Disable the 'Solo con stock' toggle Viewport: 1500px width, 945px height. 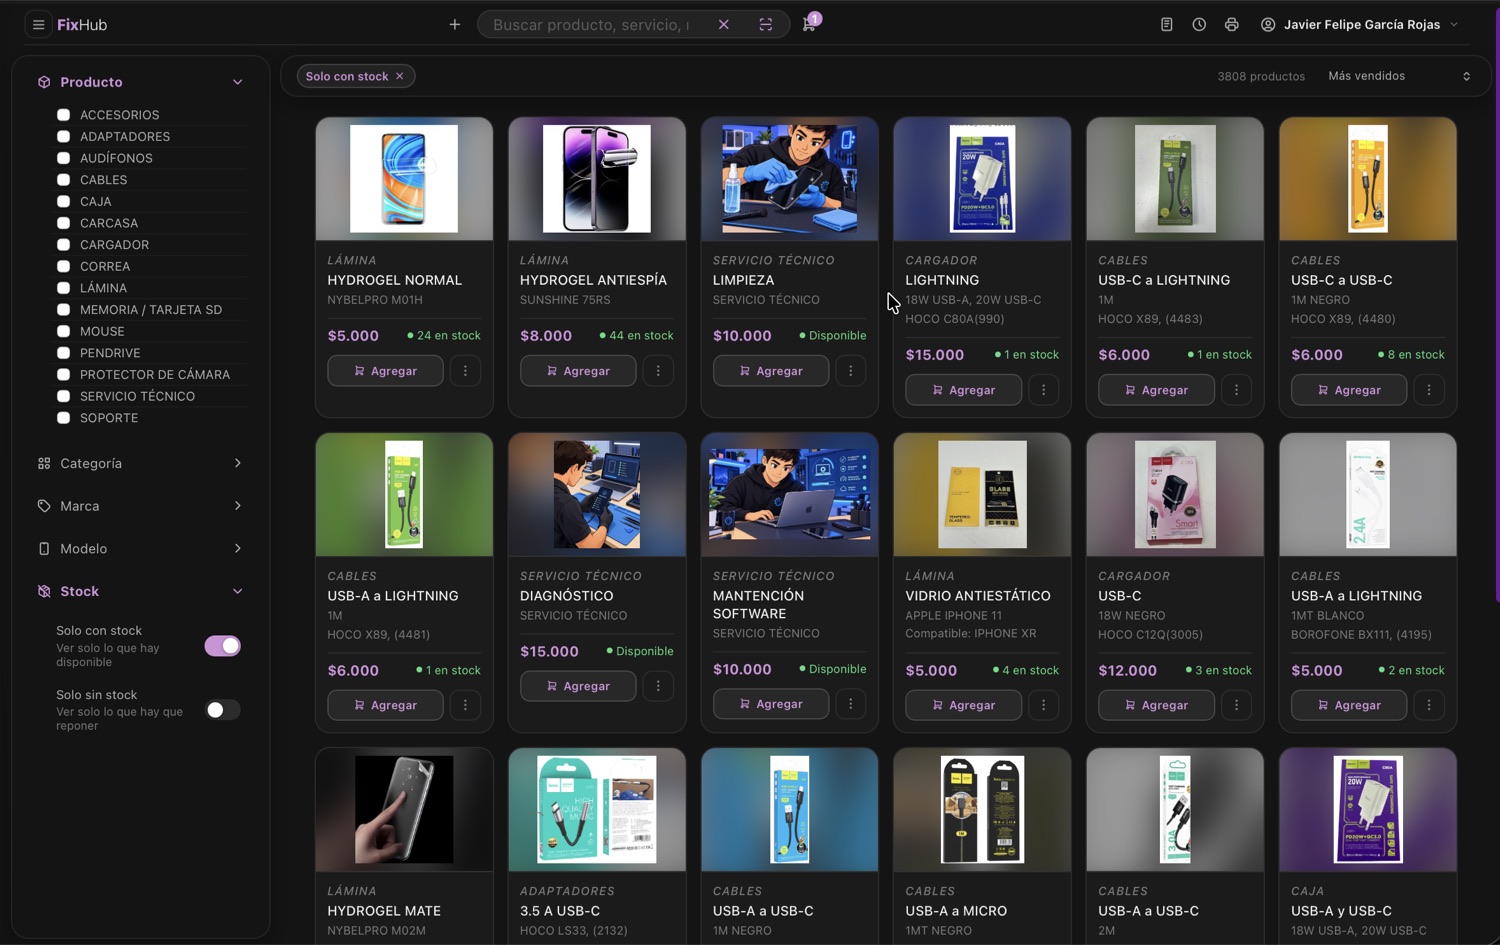point(223,646)
